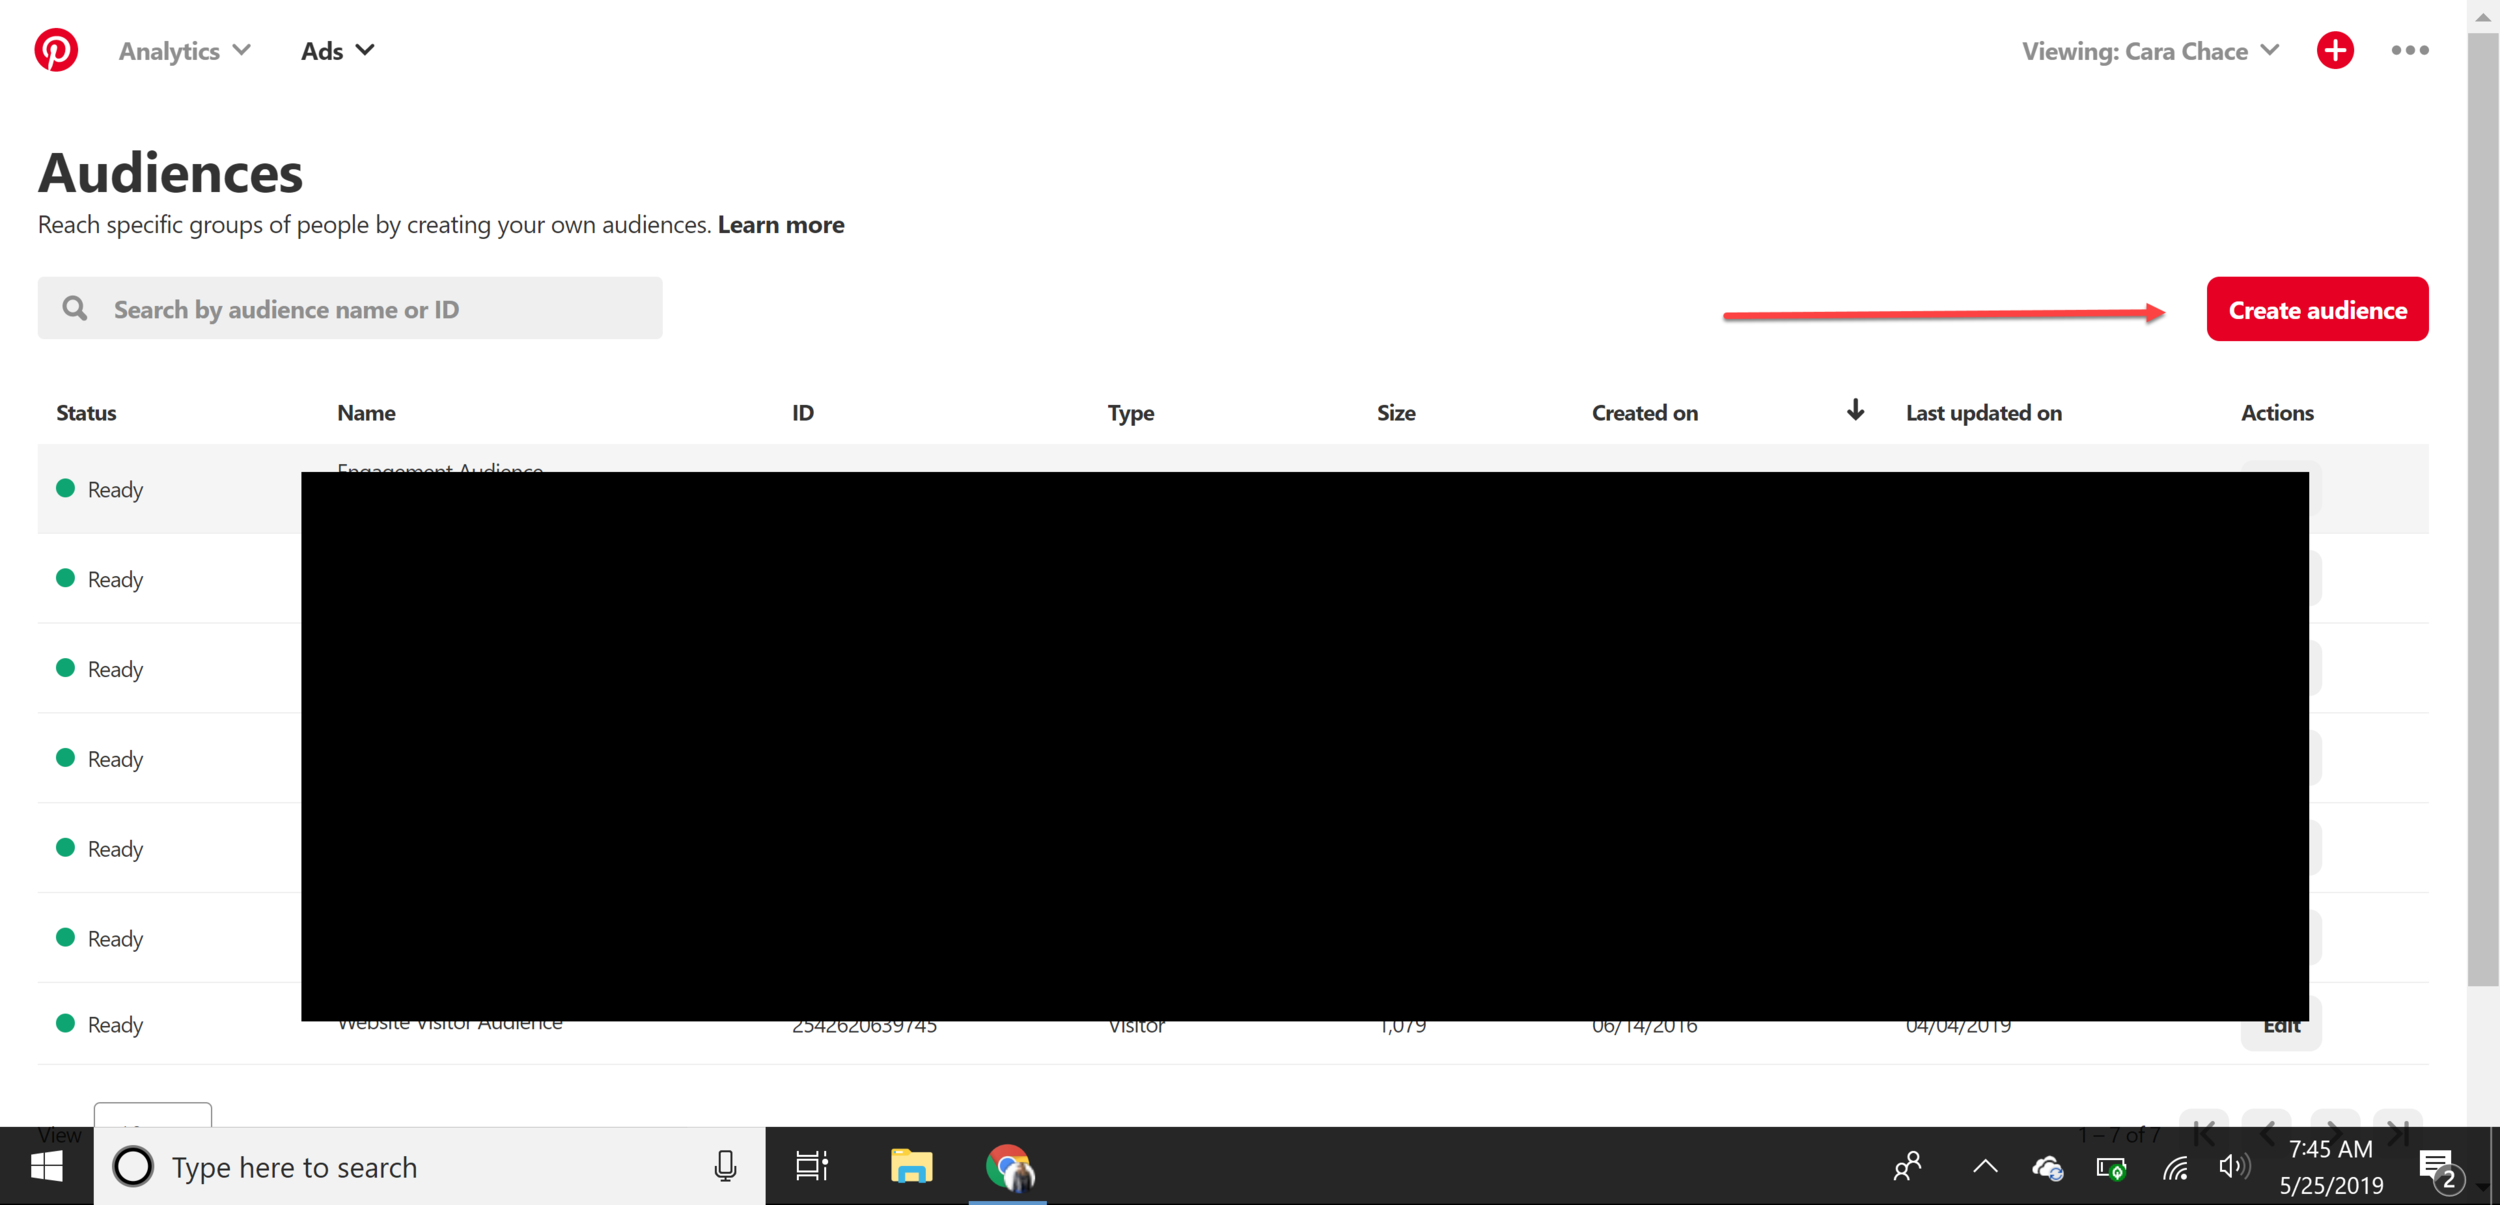Click the battery status tray icon
2500x1205 pixels.
[2111, 1167]
